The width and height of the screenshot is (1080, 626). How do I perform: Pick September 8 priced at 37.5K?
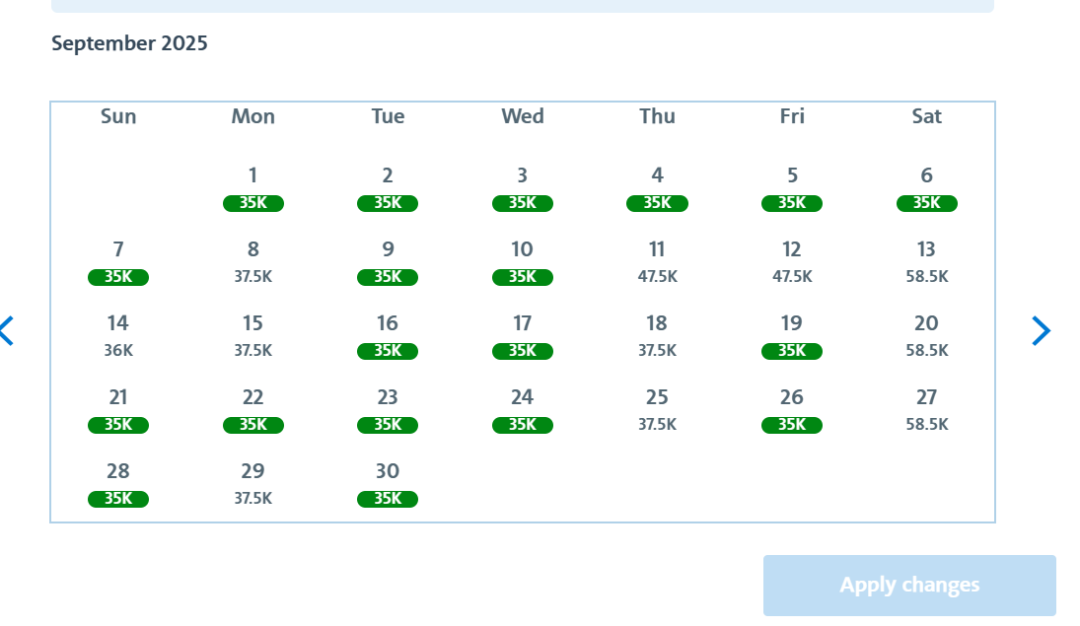[253, 262]
